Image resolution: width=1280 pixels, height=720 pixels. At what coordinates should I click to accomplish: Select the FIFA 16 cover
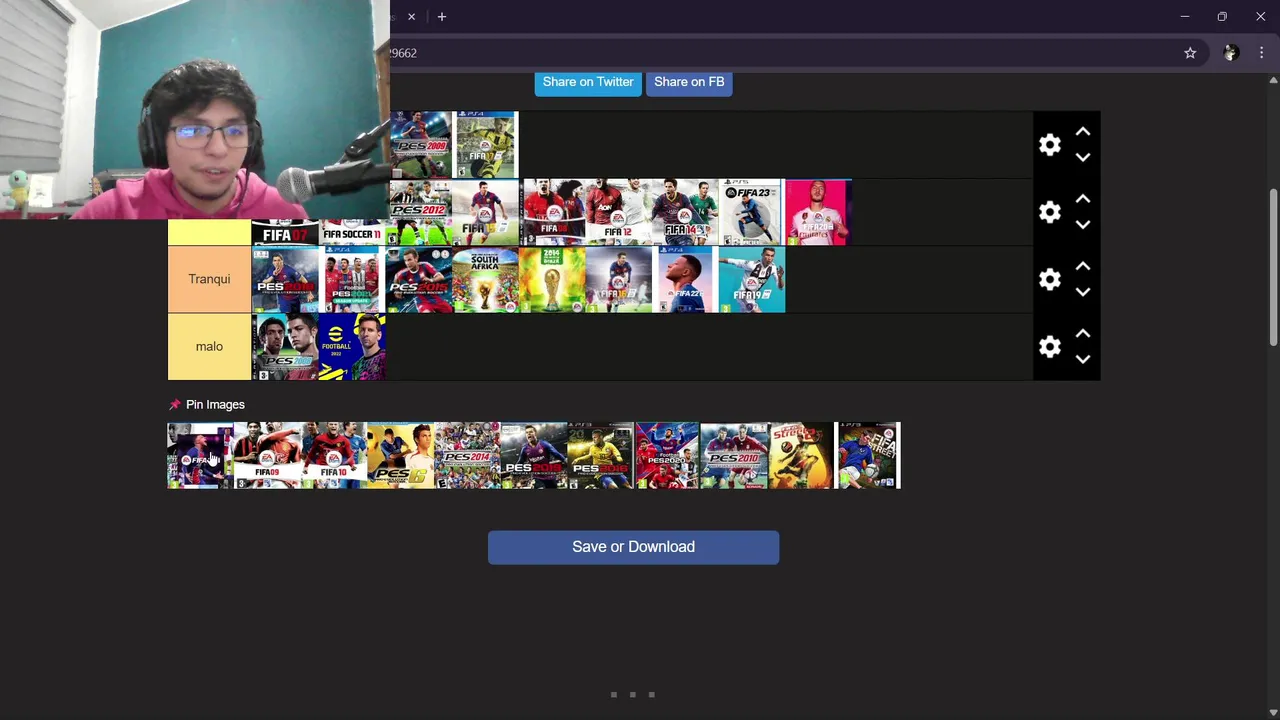(618, 279)
